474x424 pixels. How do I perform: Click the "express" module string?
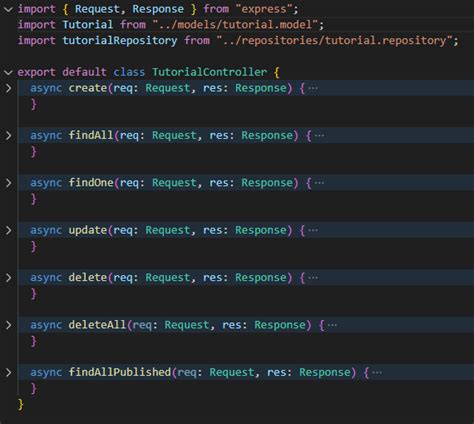coord(264,9)
